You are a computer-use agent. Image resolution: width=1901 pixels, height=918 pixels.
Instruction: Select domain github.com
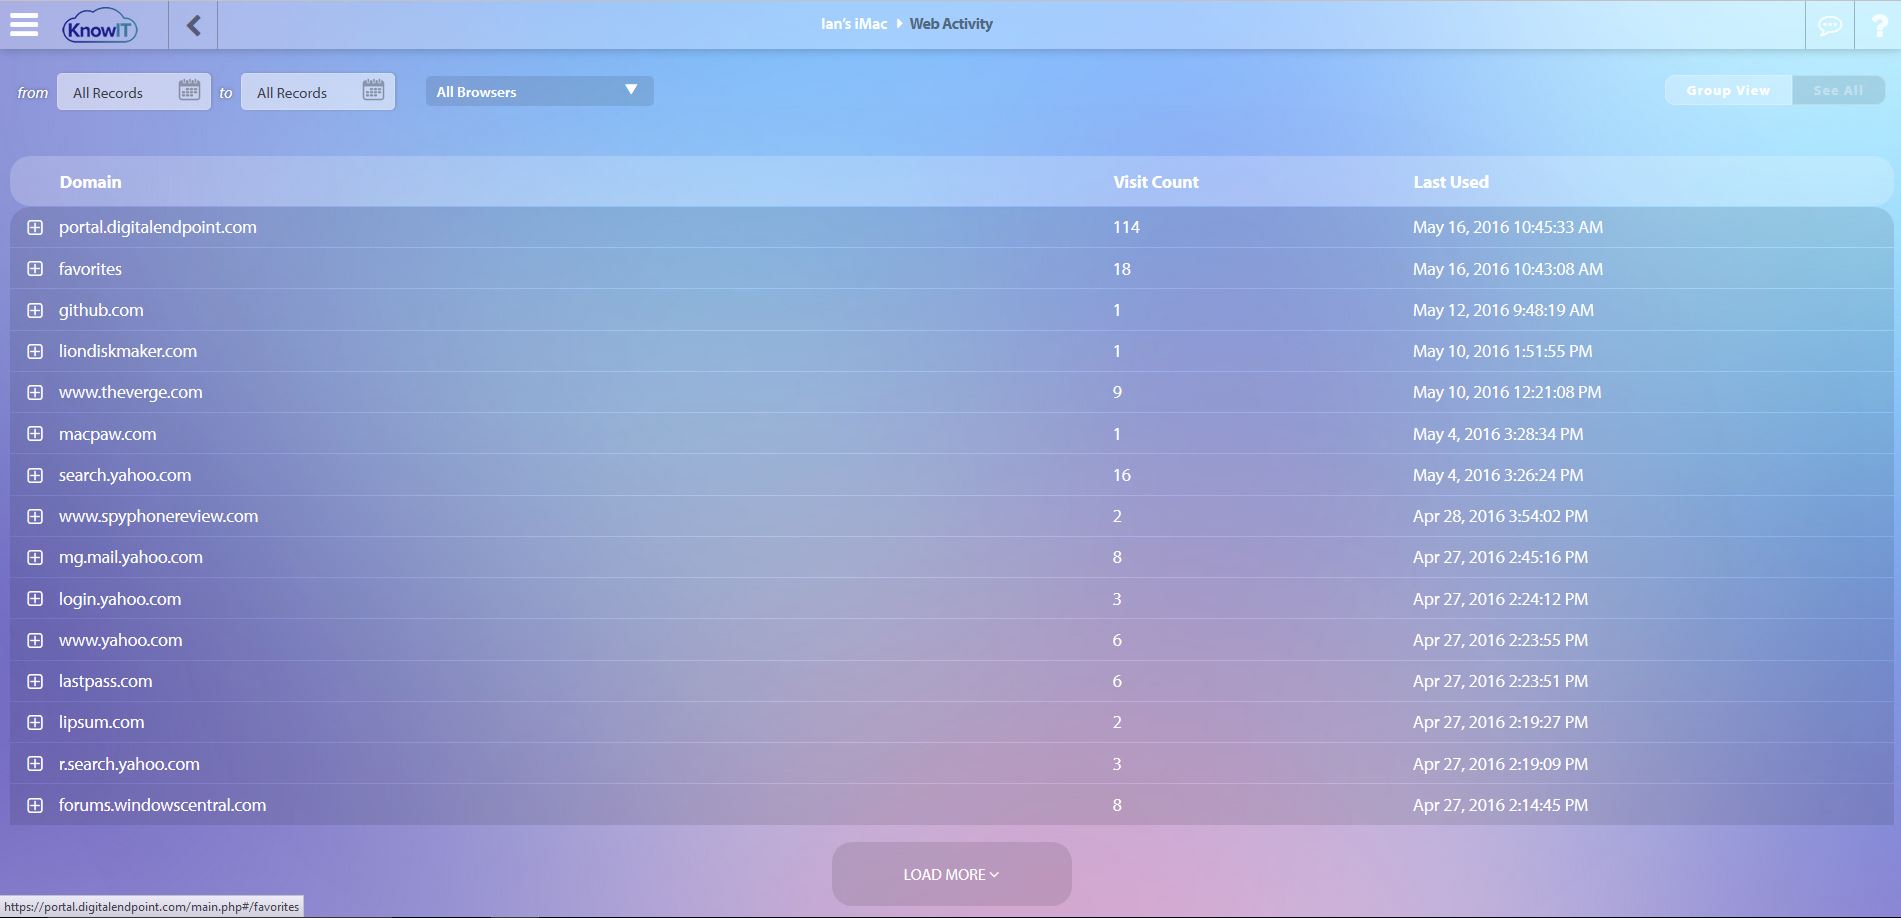[101, 310]
